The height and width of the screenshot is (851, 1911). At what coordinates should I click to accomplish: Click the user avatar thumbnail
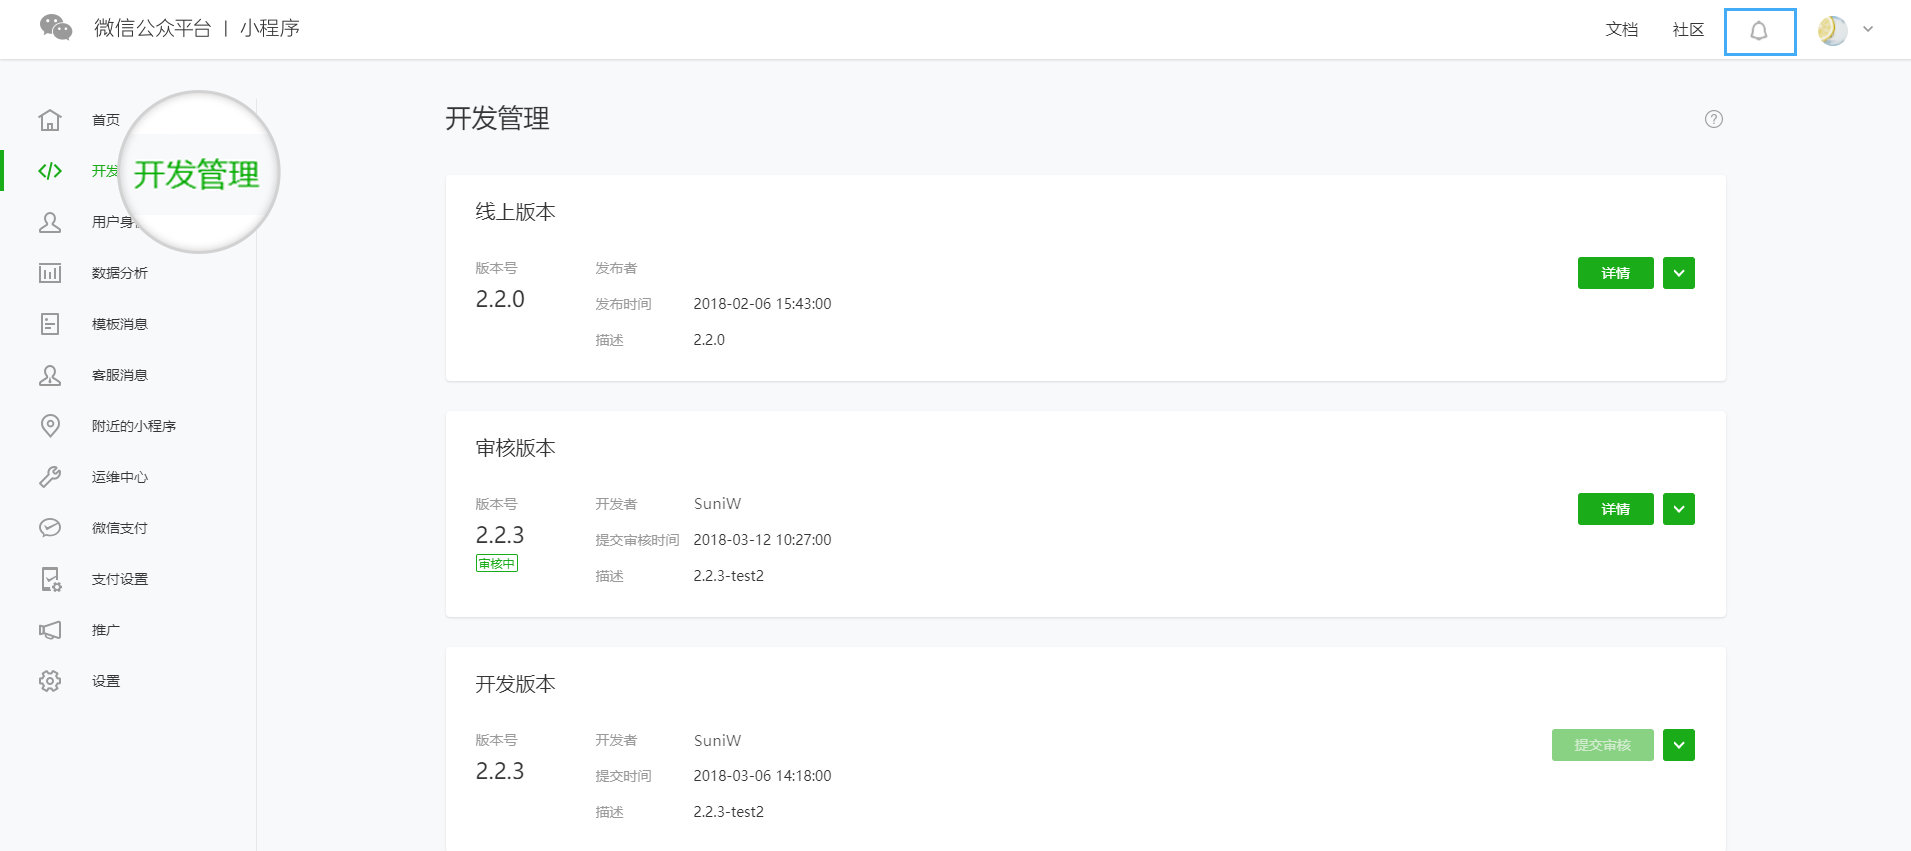(x=1832, y=30)
